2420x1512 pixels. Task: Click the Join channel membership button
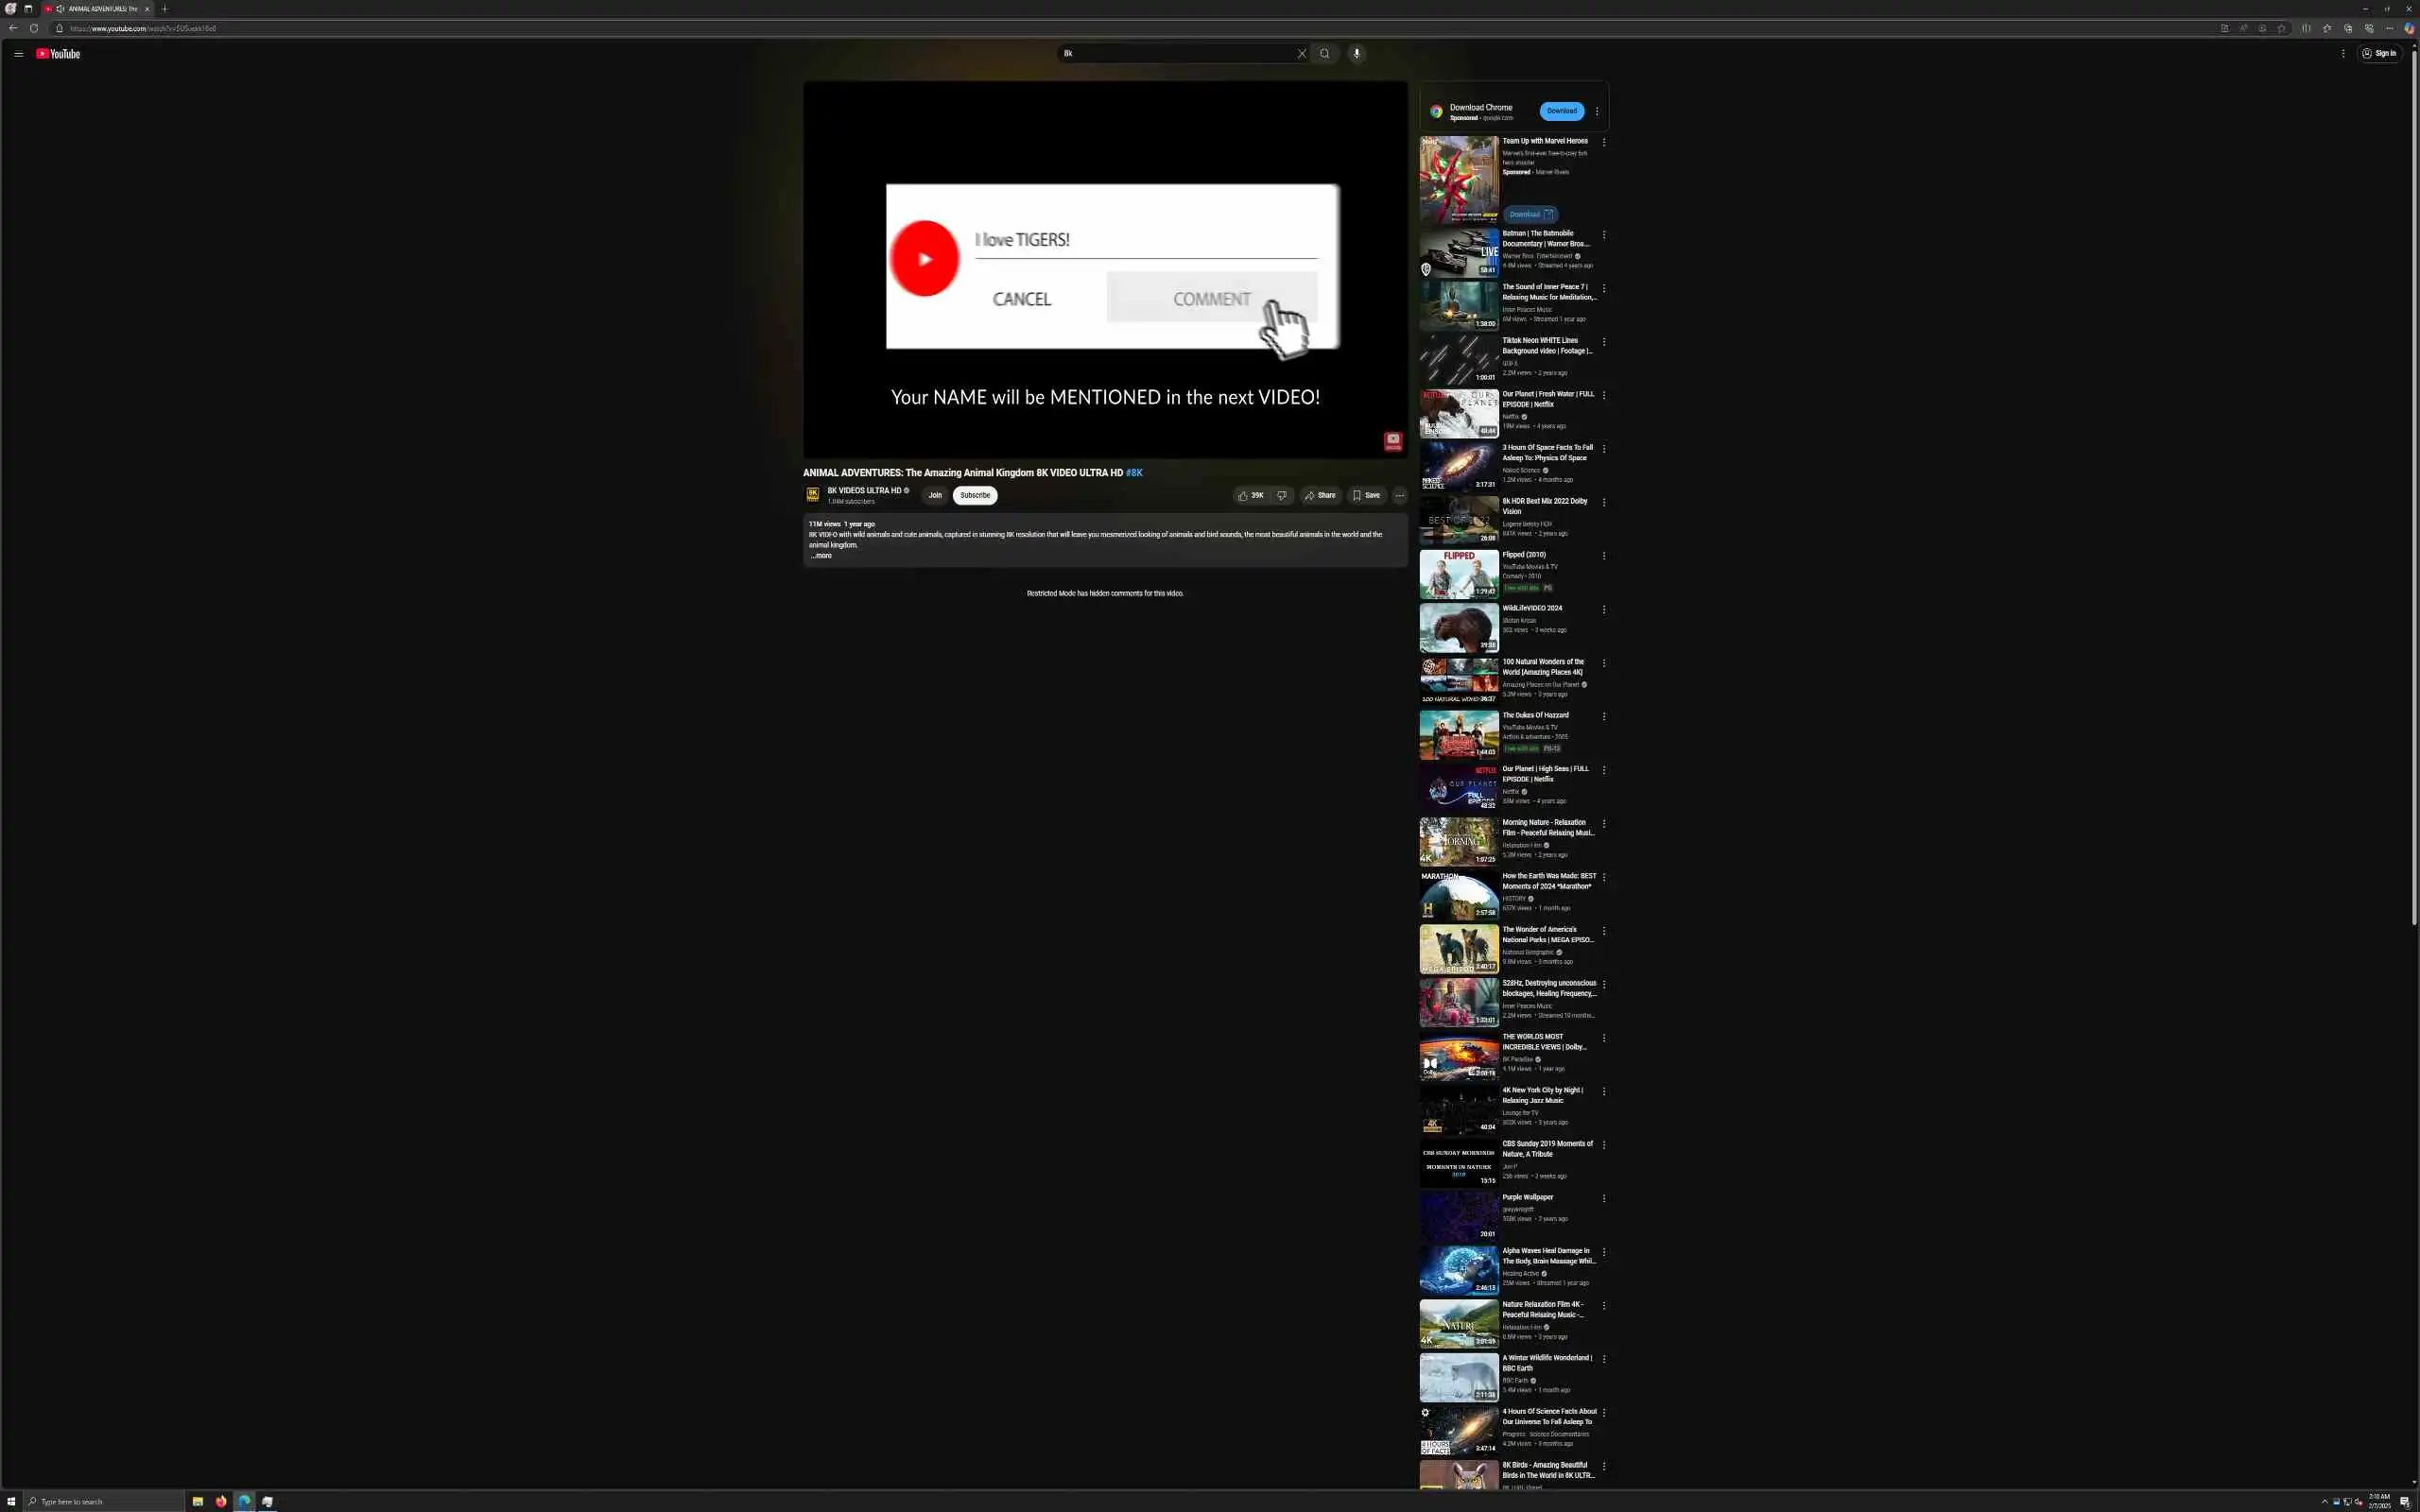tap(934, 495)
